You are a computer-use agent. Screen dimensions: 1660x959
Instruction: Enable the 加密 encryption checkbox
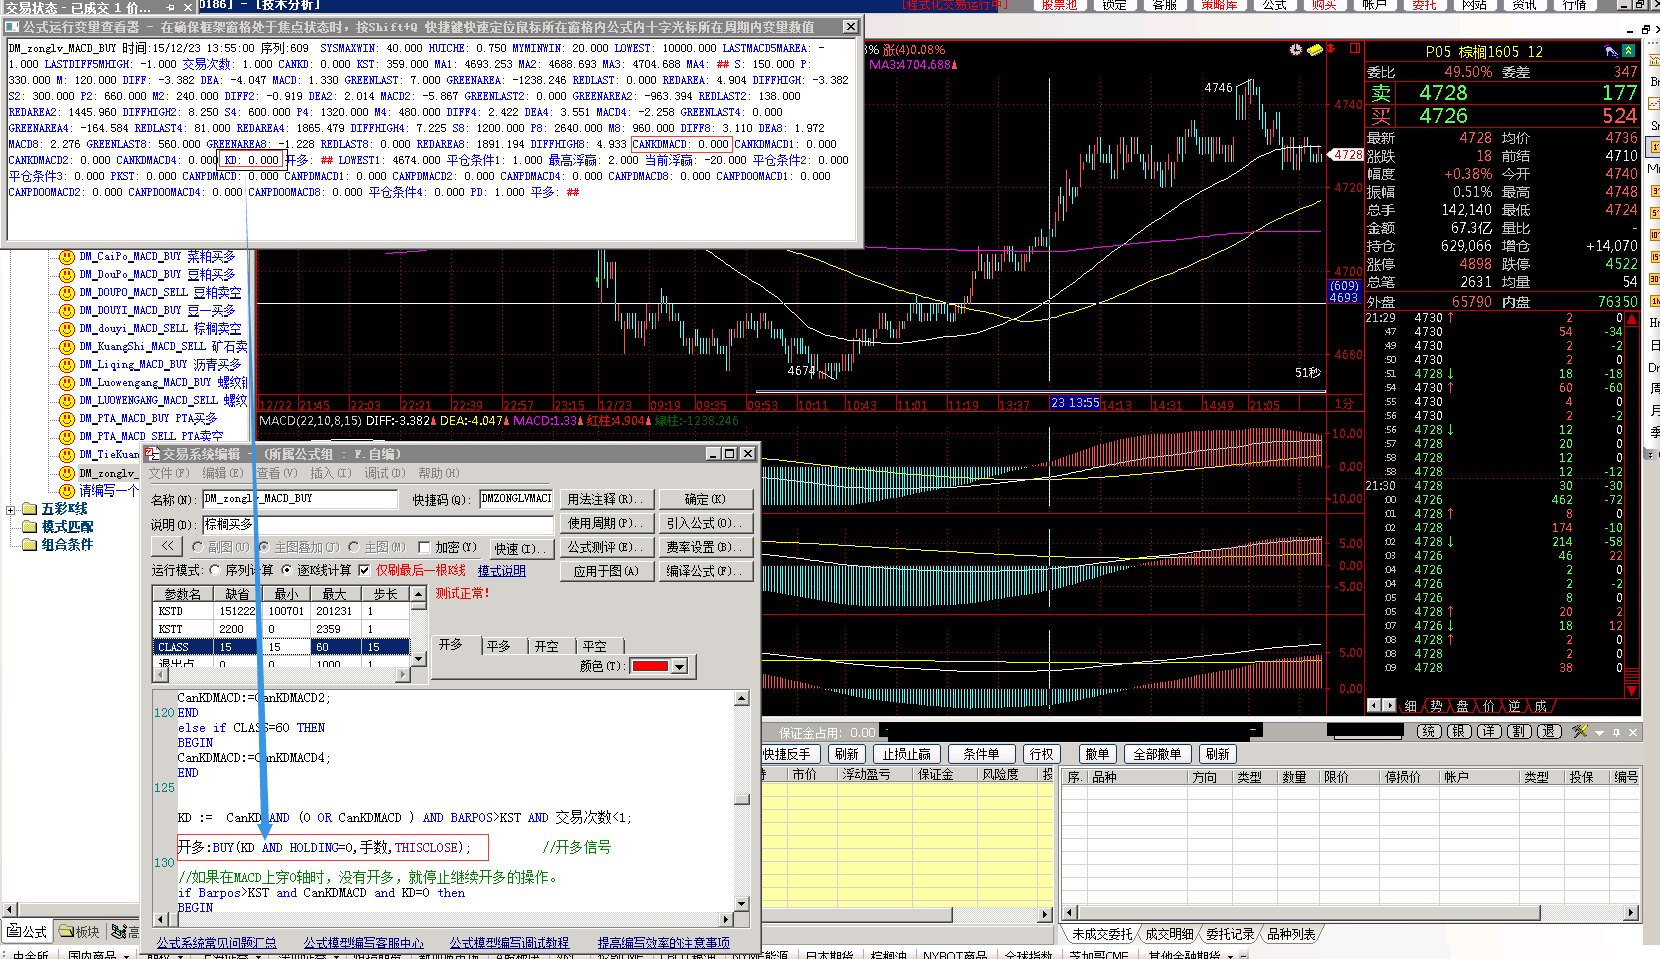424,548
